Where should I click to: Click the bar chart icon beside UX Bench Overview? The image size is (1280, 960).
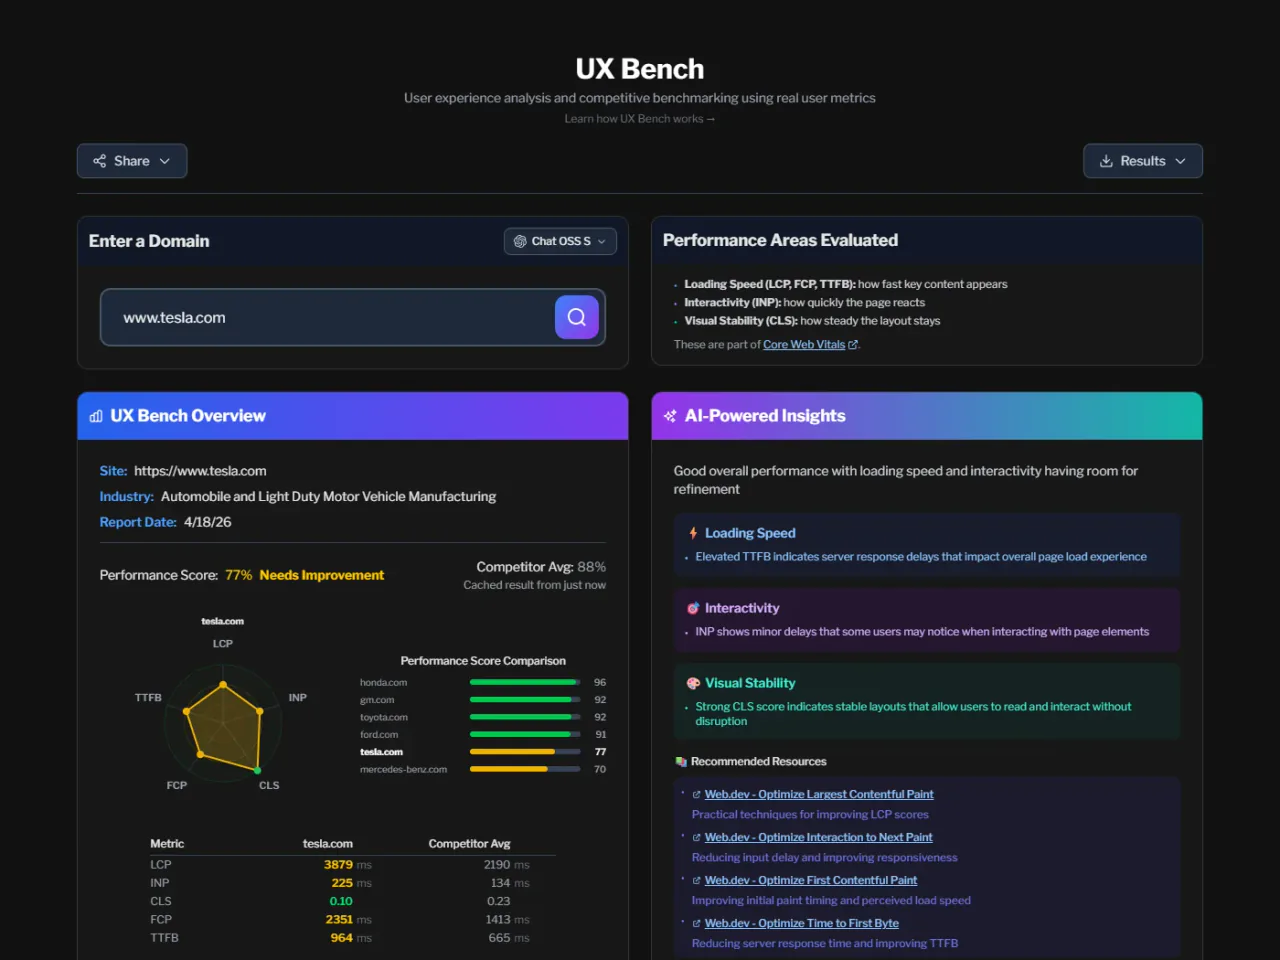95,416
